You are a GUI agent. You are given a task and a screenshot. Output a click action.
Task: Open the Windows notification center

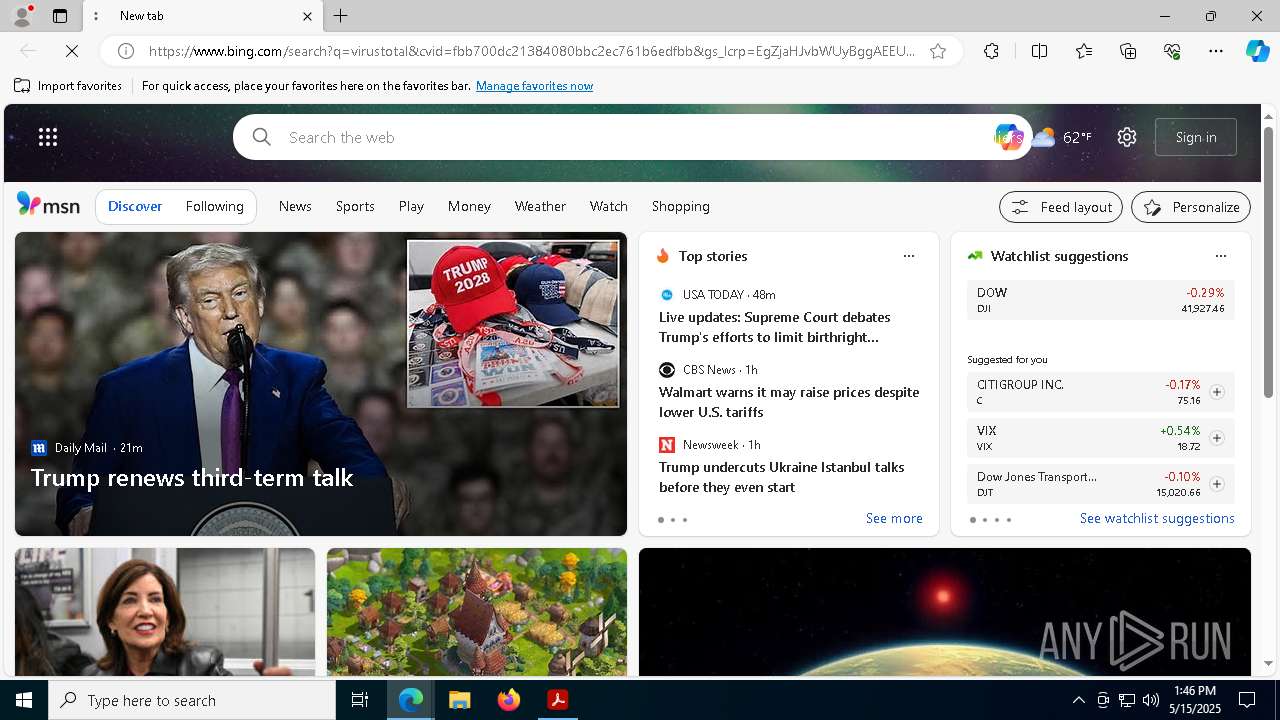pos(1248,700)
